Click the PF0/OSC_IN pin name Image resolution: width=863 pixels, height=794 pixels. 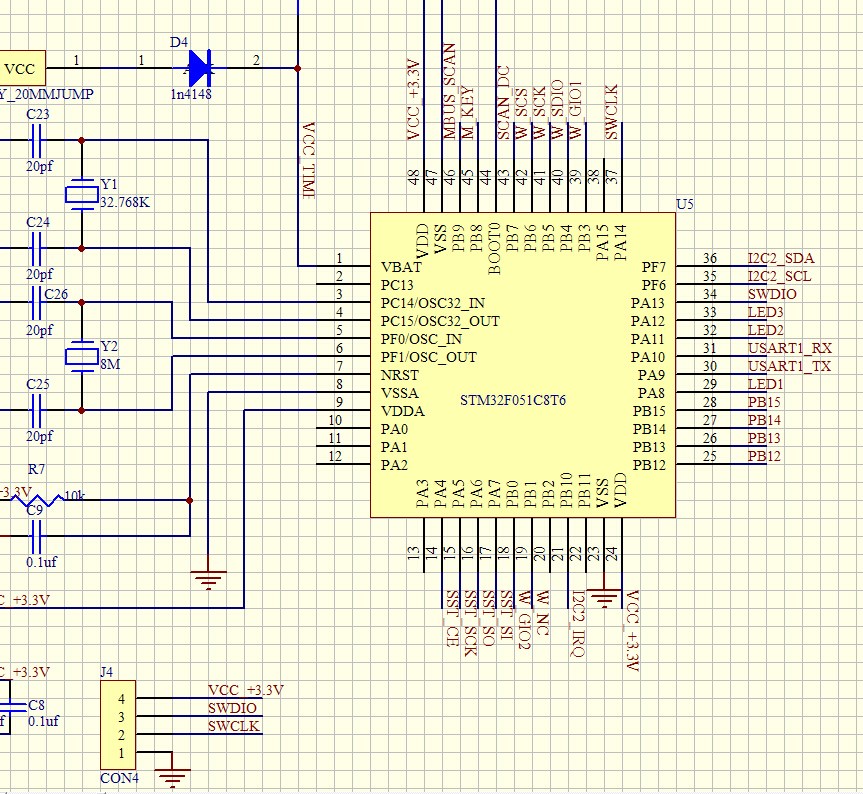coord(421,339)
